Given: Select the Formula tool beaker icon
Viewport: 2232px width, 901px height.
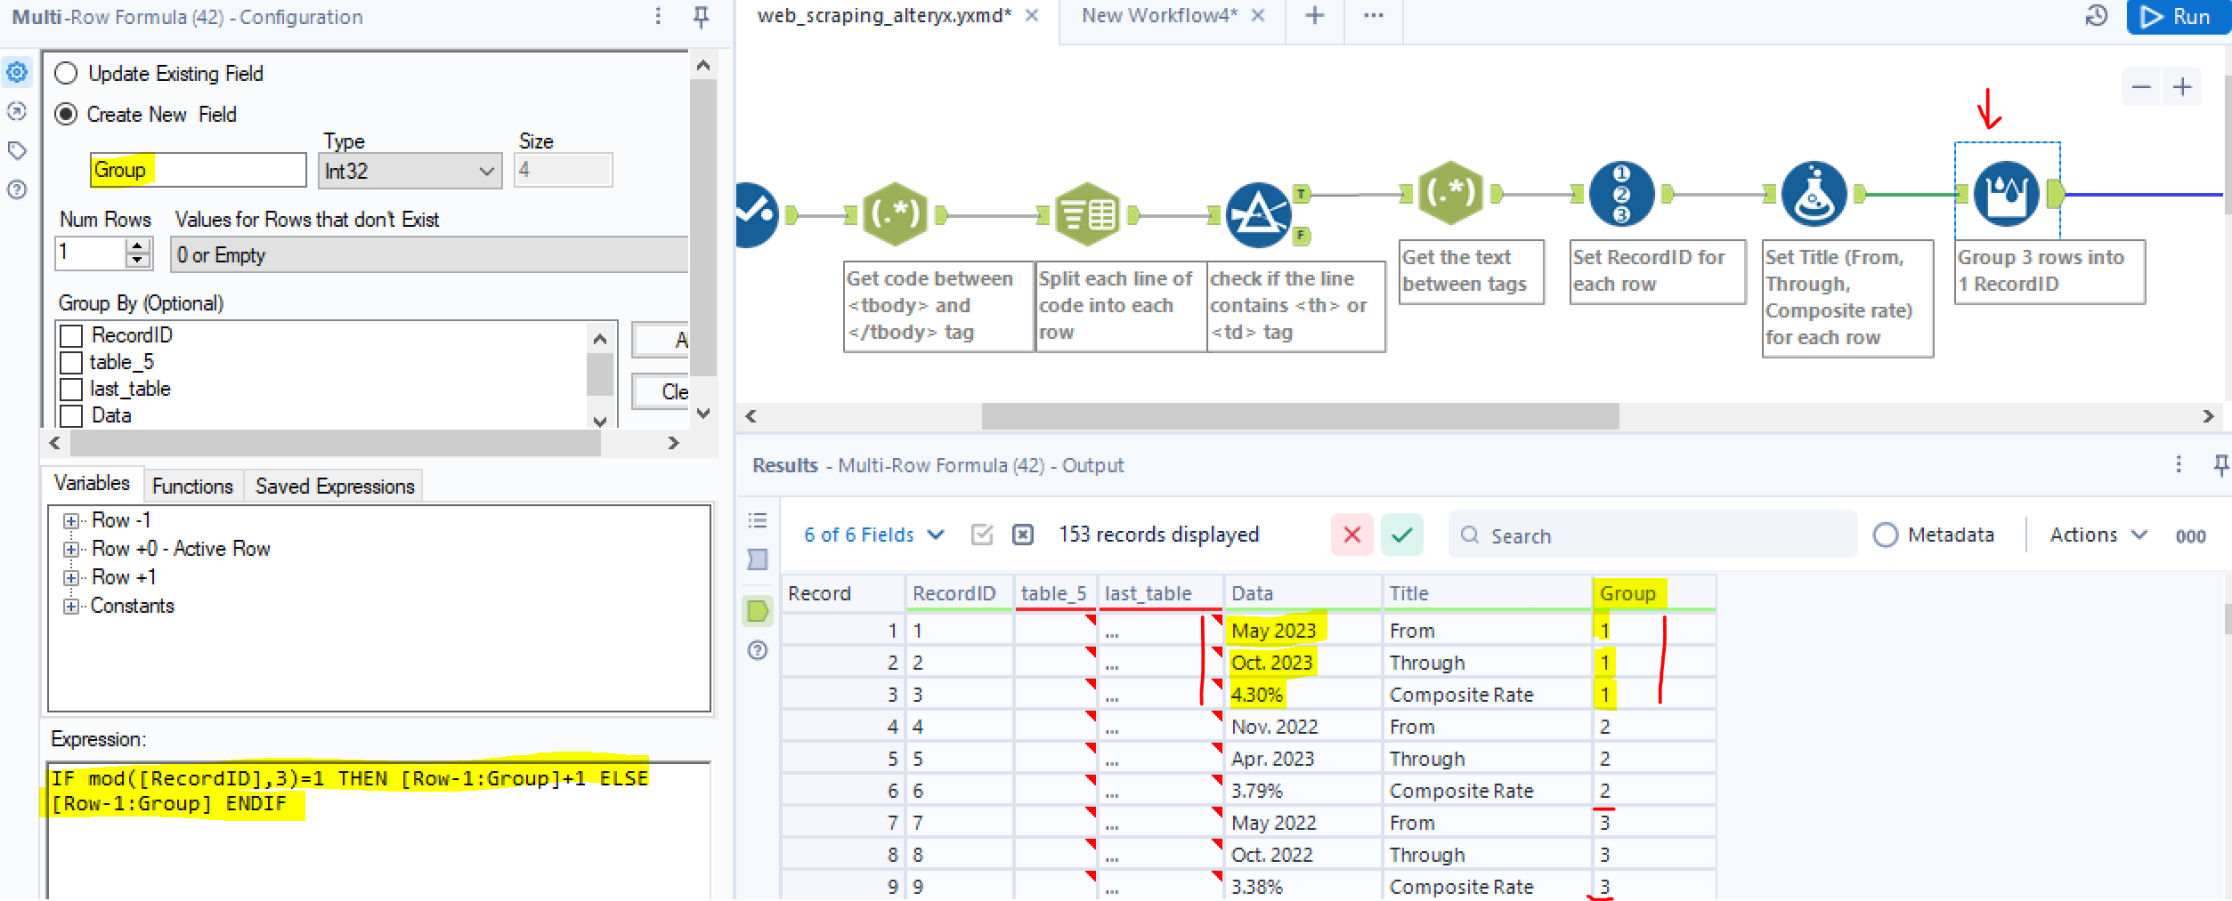Looking at the screenshot, I should click(x=1813, y=193).
